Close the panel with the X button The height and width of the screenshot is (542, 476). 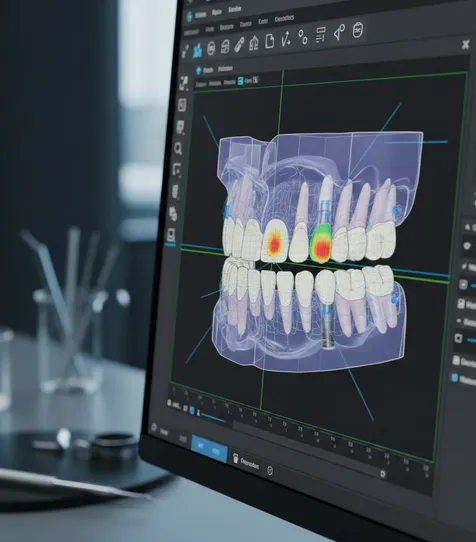465,44
